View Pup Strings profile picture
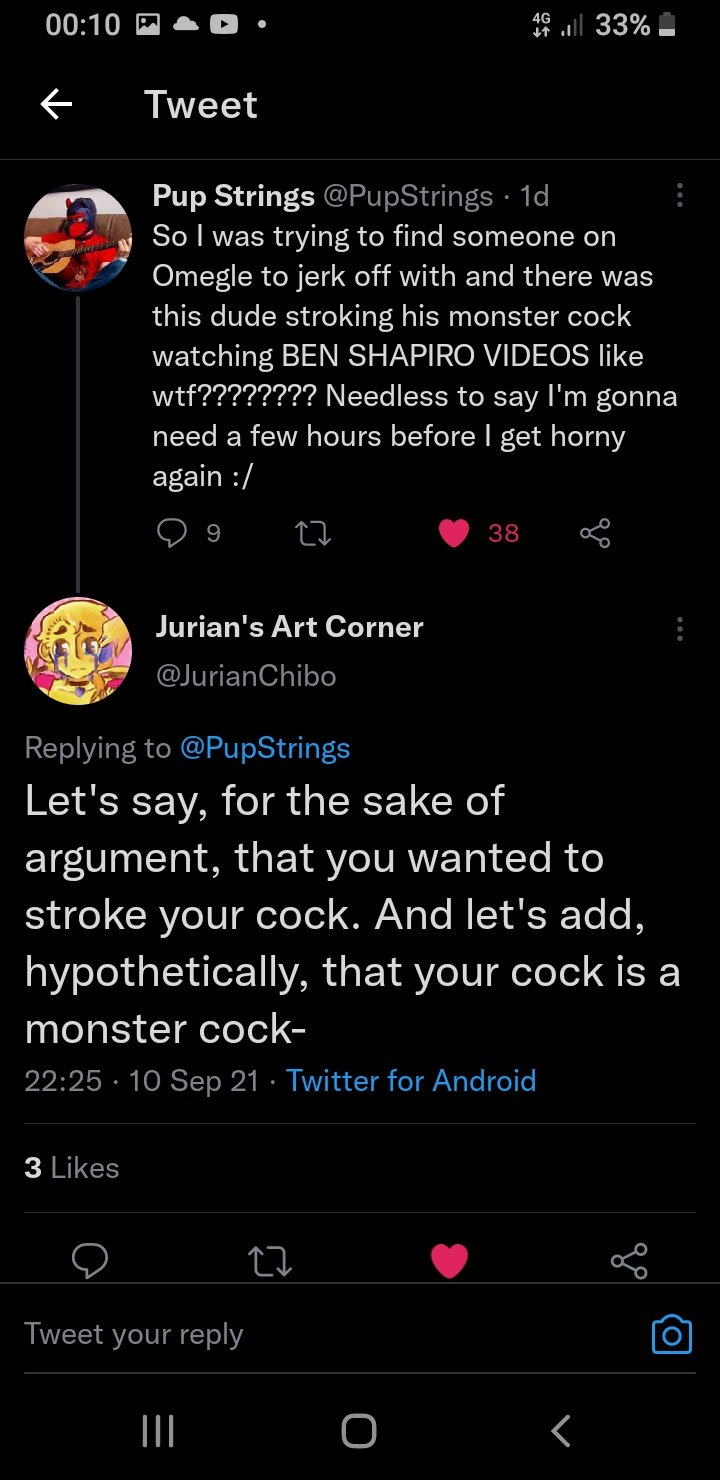The width and height of the screenshot is (720, 1480). click(x=77, y=238)
